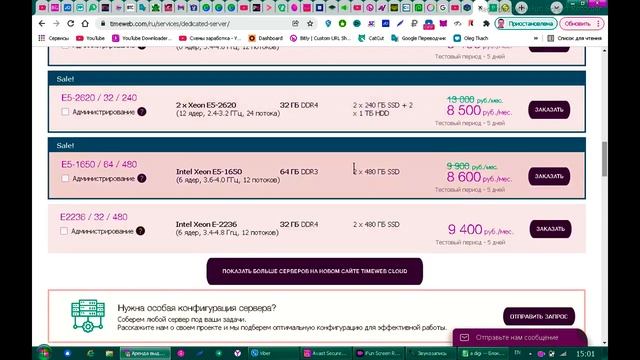This screenshot has height=360, width=640.
Task: Open the Блокнот taskbar item
Action: click(484, 353)
